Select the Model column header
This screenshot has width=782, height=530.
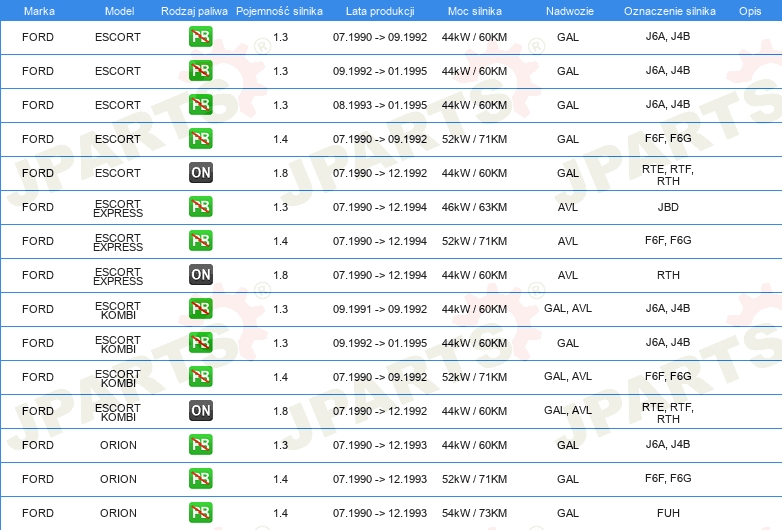click(119, 11)
